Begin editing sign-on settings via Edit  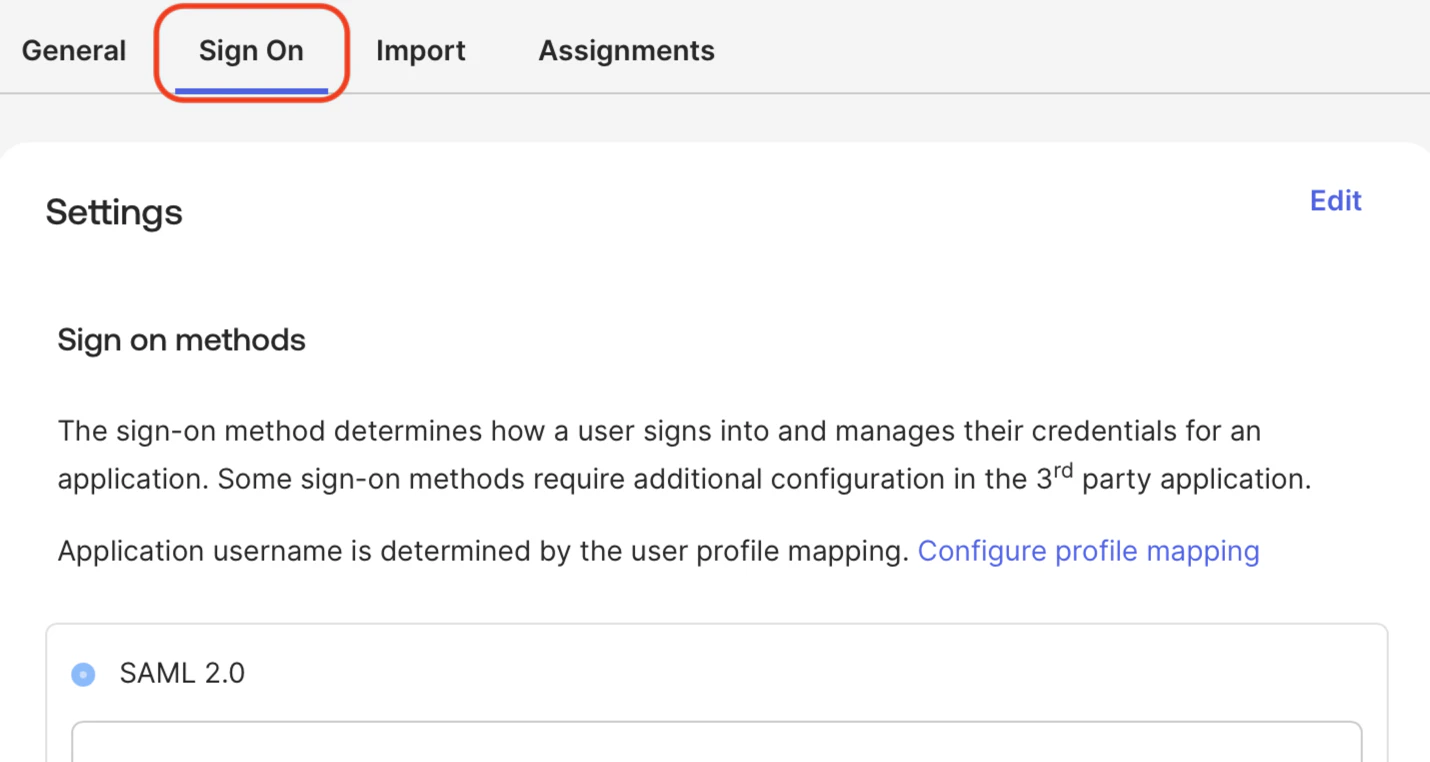[1335, 200]
